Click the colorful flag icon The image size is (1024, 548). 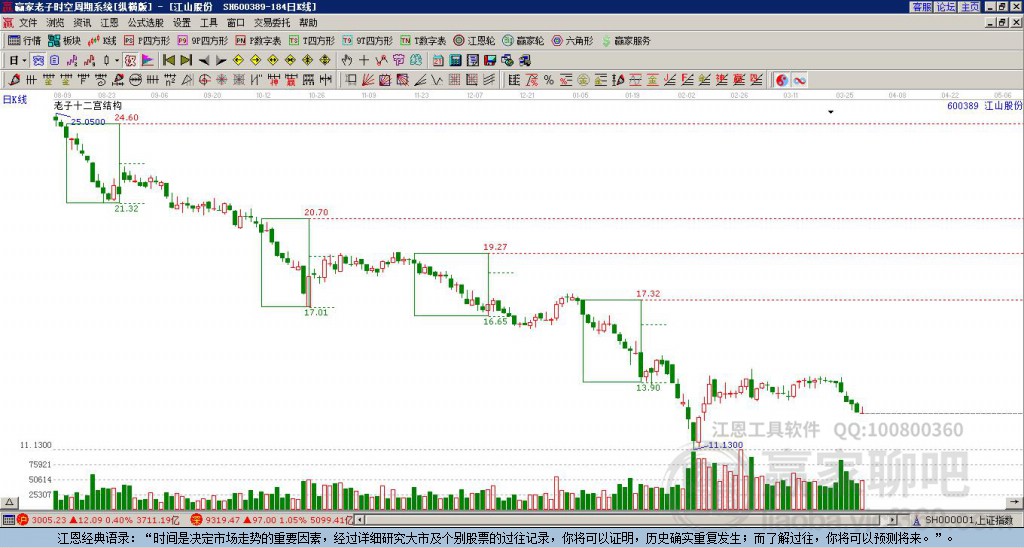pos(148,61)
